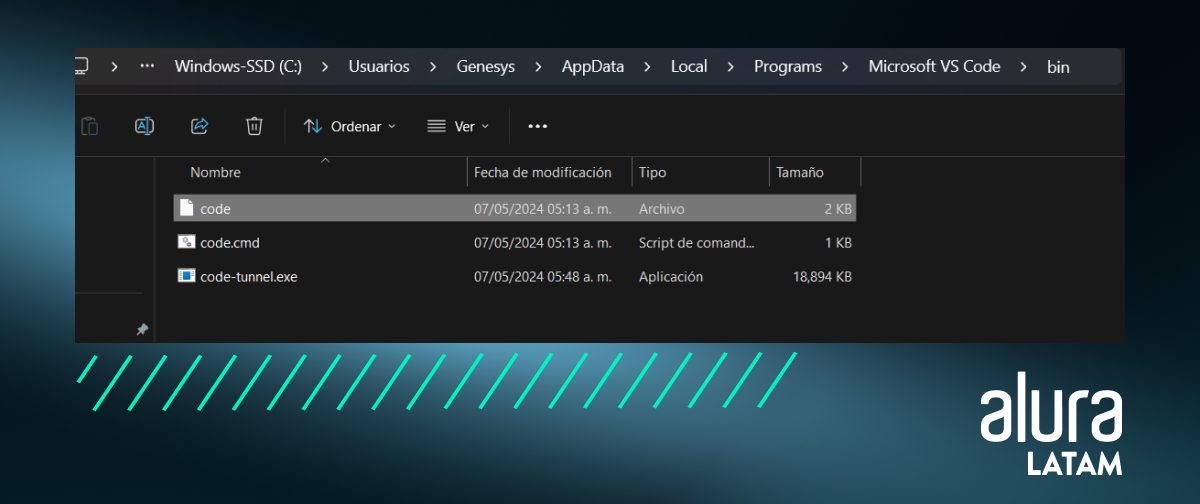This screenshot has width=1200, height=504.
Task: Sort by Fecha de modificación column
Action: click(542, 172)
